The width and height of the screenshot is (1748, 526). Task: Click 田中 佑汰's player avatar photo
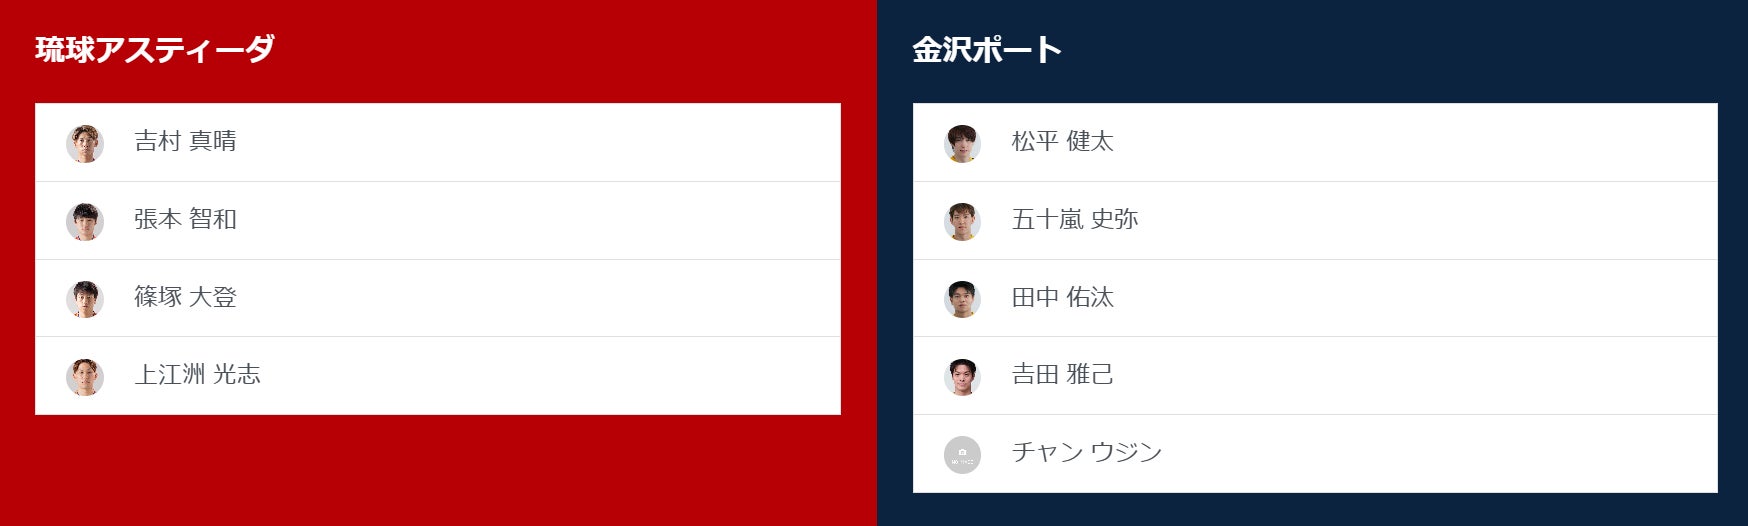tap(962, 299)
